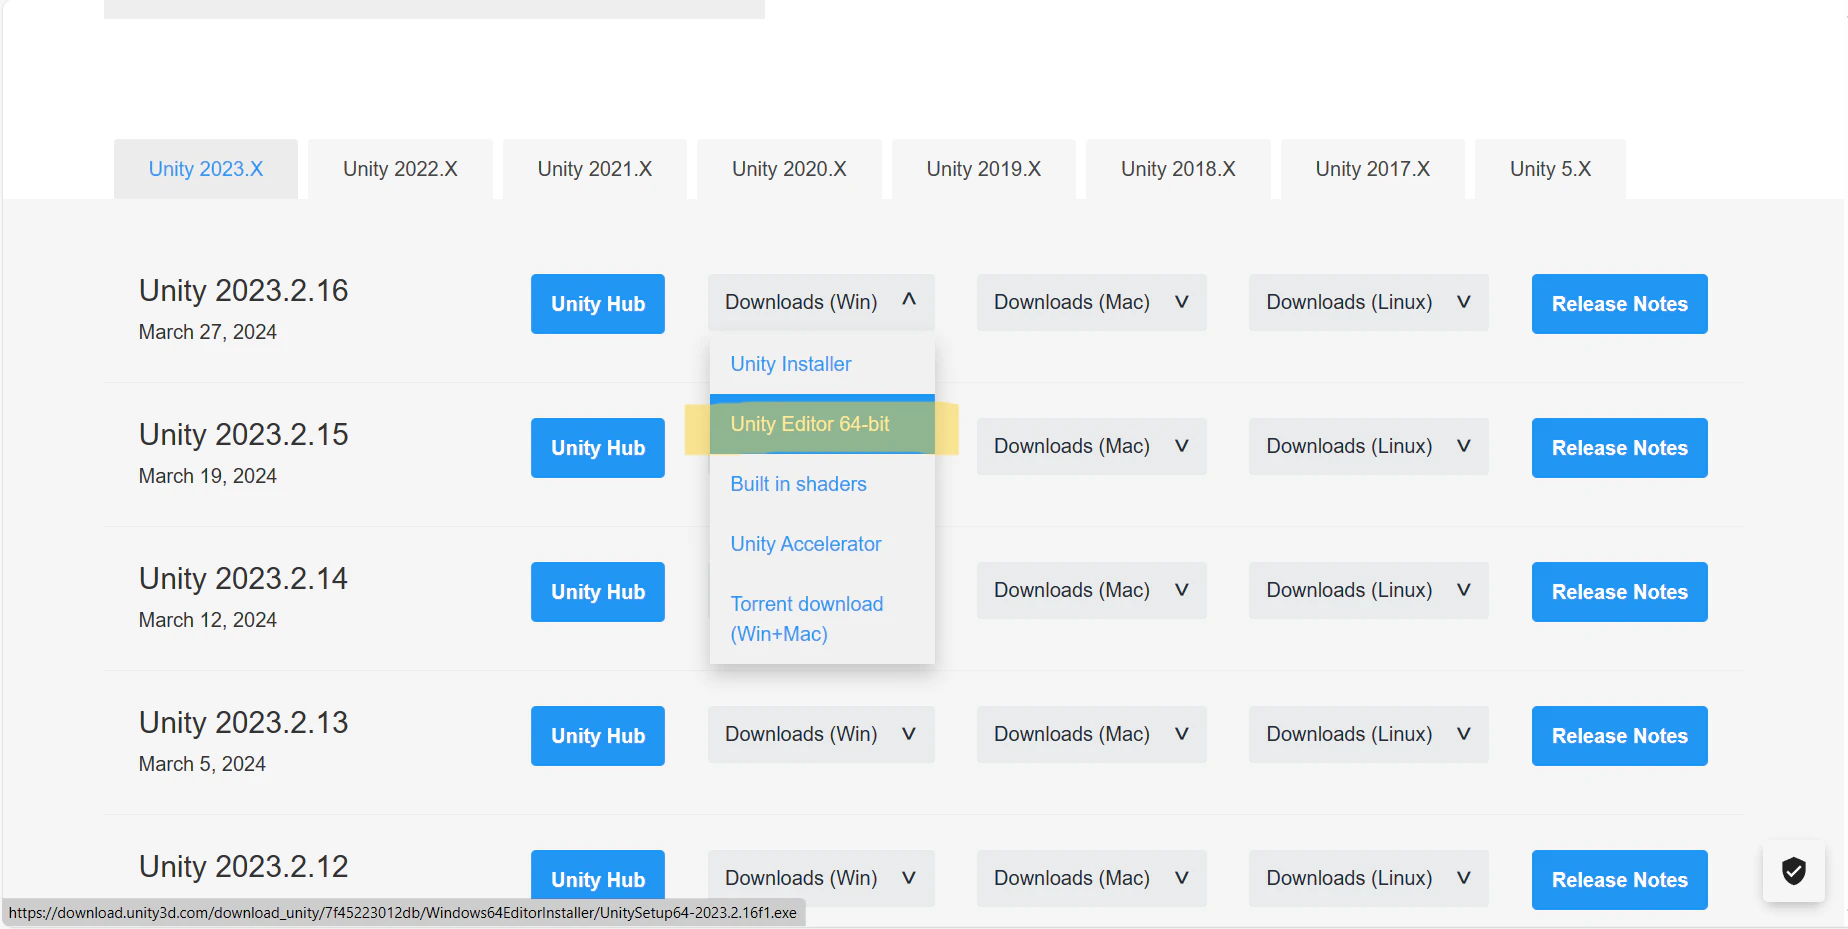Click the Unity 2023.2.12 version title
1848x929 pixels.
pyautogui.click(x=244, y=866)
